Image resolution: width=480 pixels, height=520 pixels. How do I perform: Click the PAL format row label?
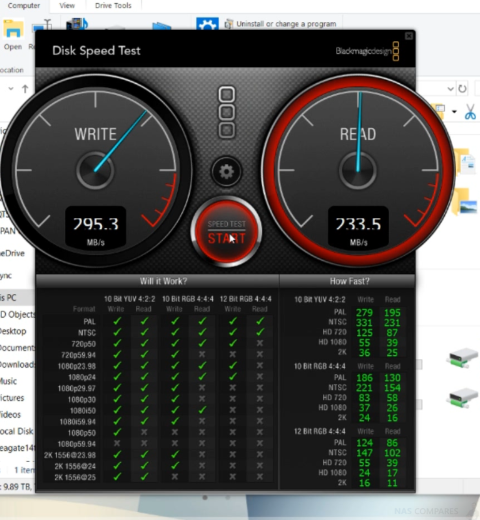[89, 322]
